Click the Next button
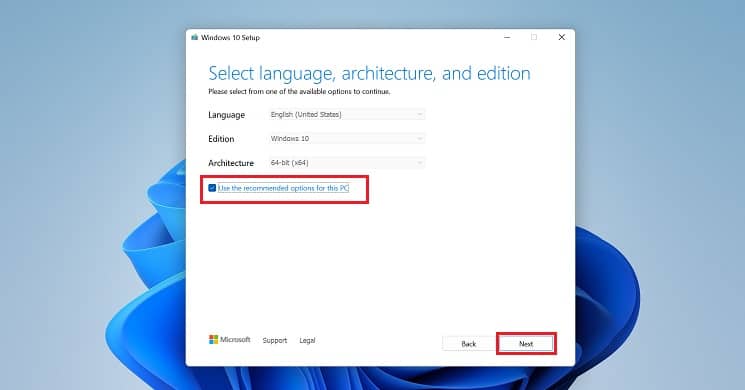This screenshot has height=390, width=745. click(526, 343)
